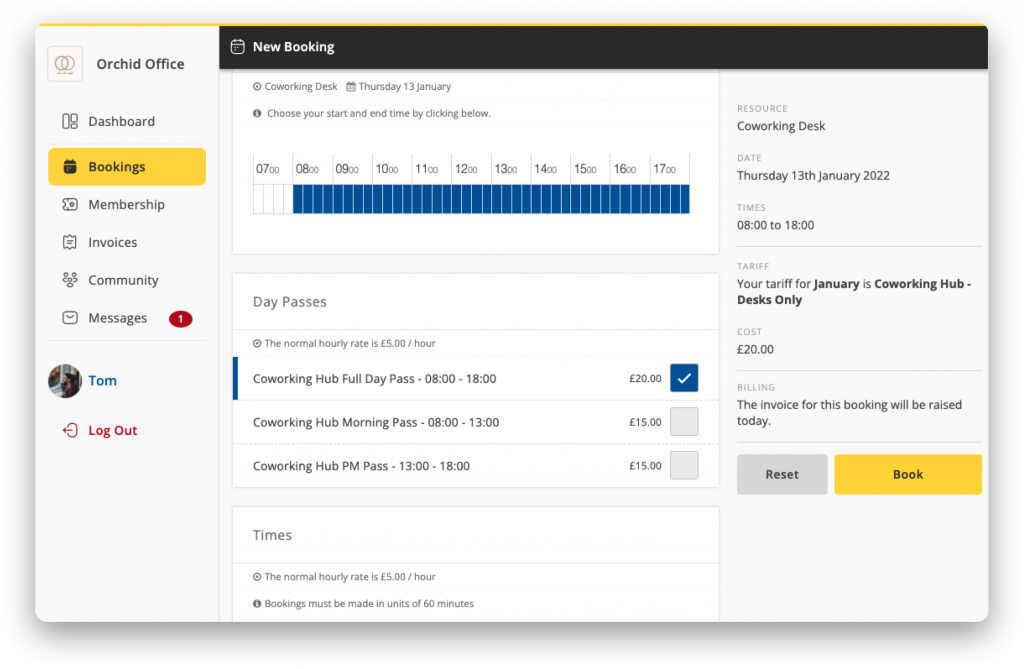Go to the Membership section

(x=127, y=204)
